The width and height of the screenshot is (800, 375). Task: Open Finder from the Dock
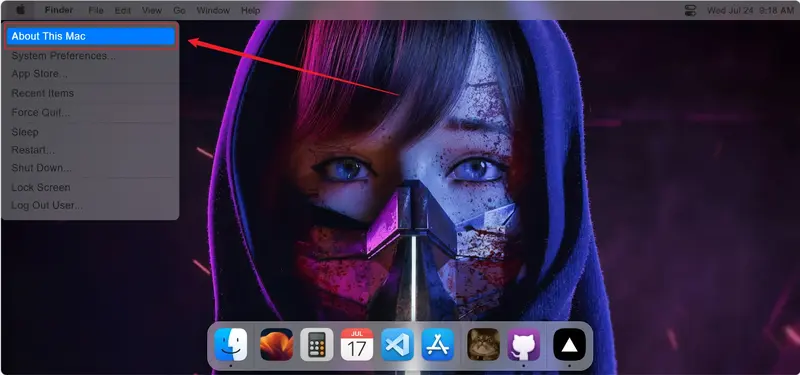[231, 344]
